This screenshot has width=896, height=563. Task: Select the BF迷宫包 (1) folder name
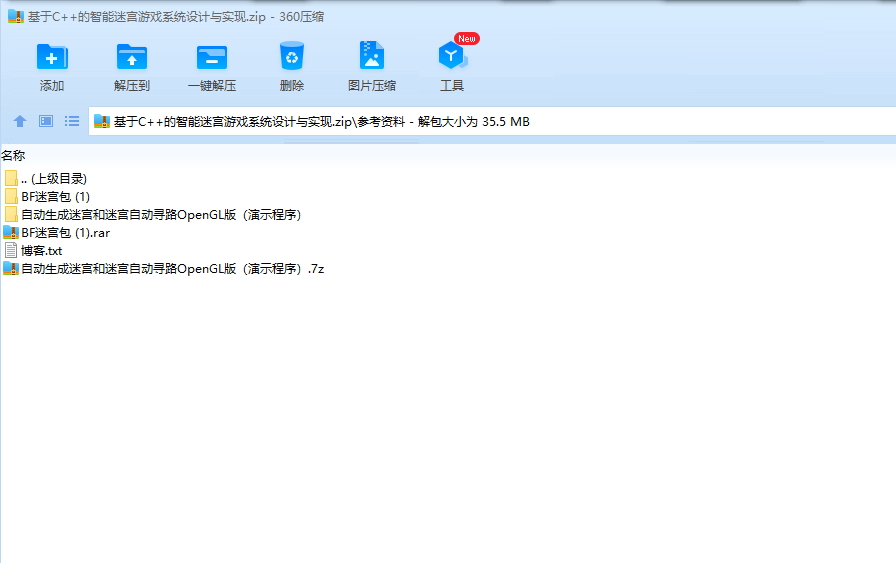coord(55,197)
